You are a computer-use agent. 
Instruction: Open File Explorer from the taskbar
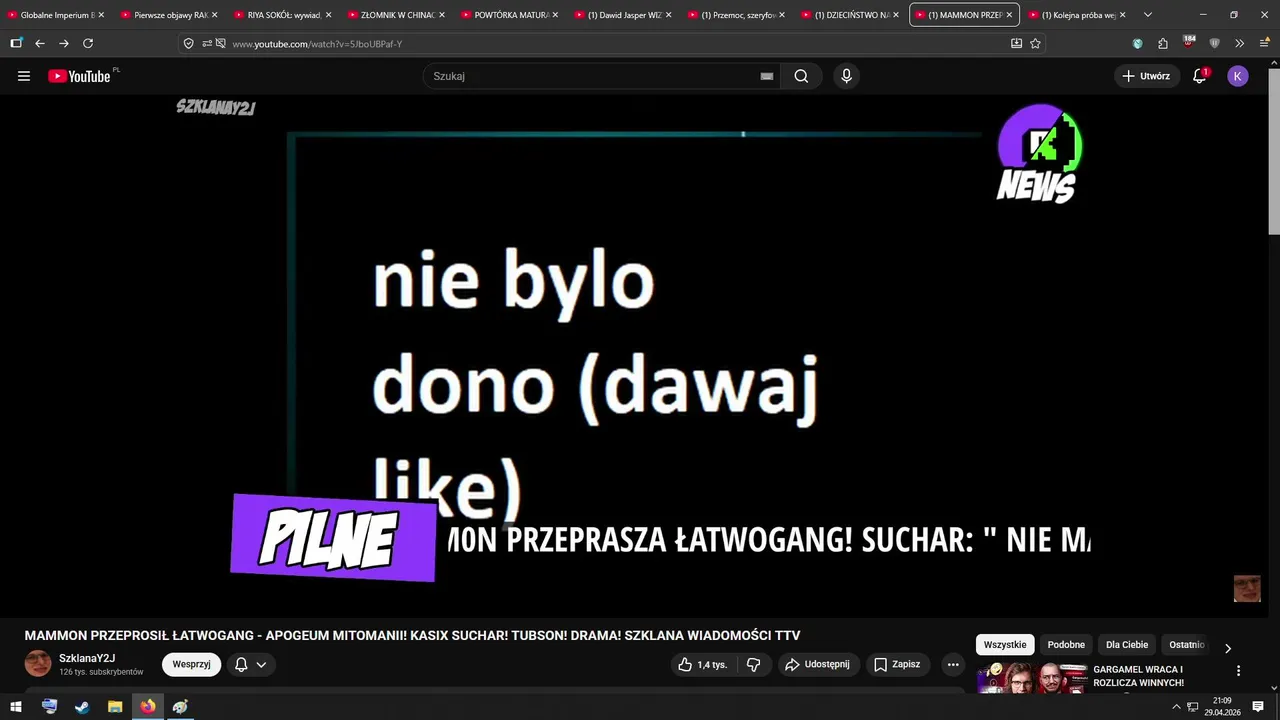click(x=115, y=706)
